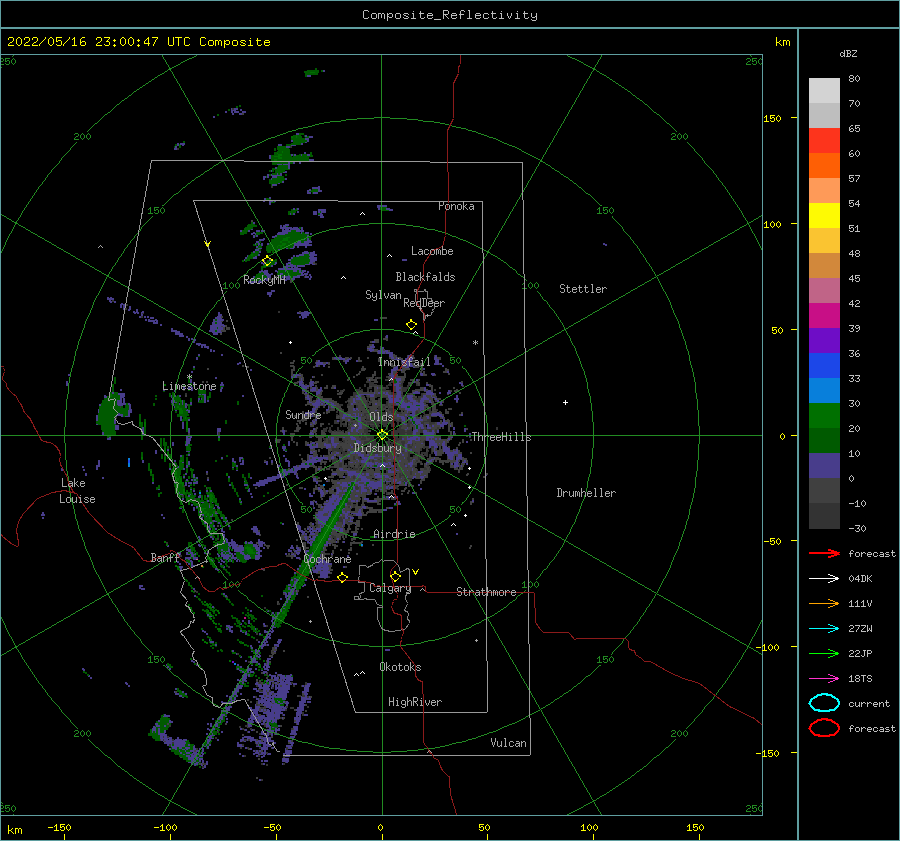Image resolution: width=900 pixels, height=841 pixels.
Task: Click the yellow v marker north of RockyMH
Action: point(208,244)
